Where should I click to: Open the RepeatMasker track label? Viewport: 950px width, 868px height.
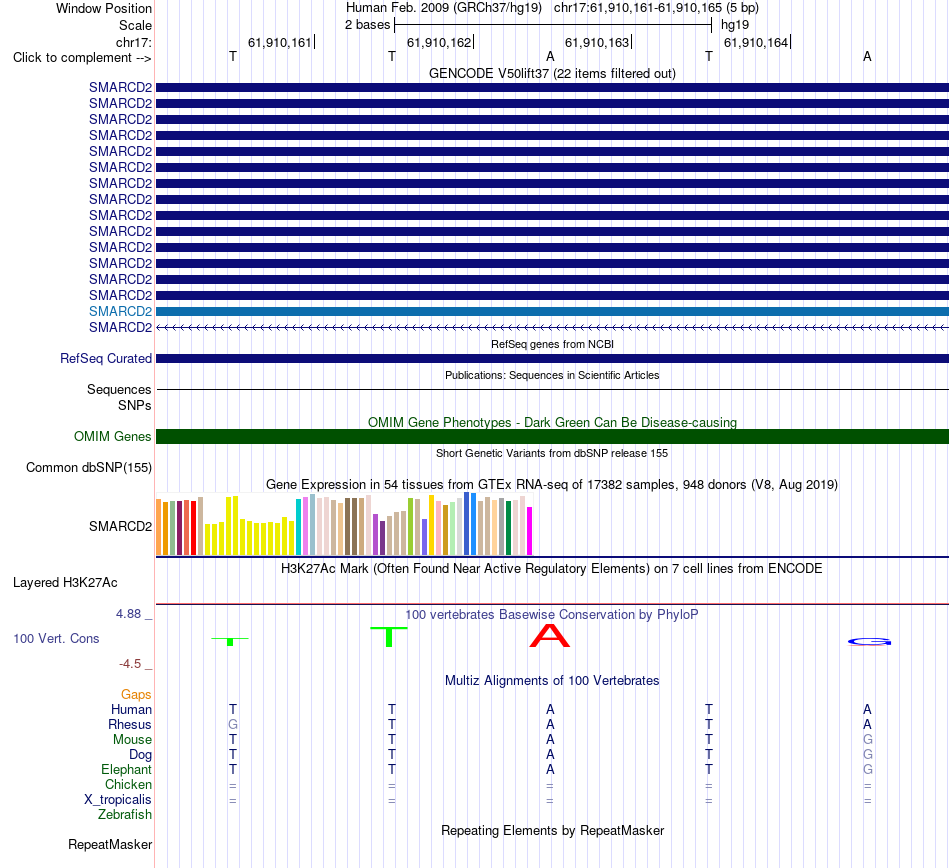coord(110,844)
